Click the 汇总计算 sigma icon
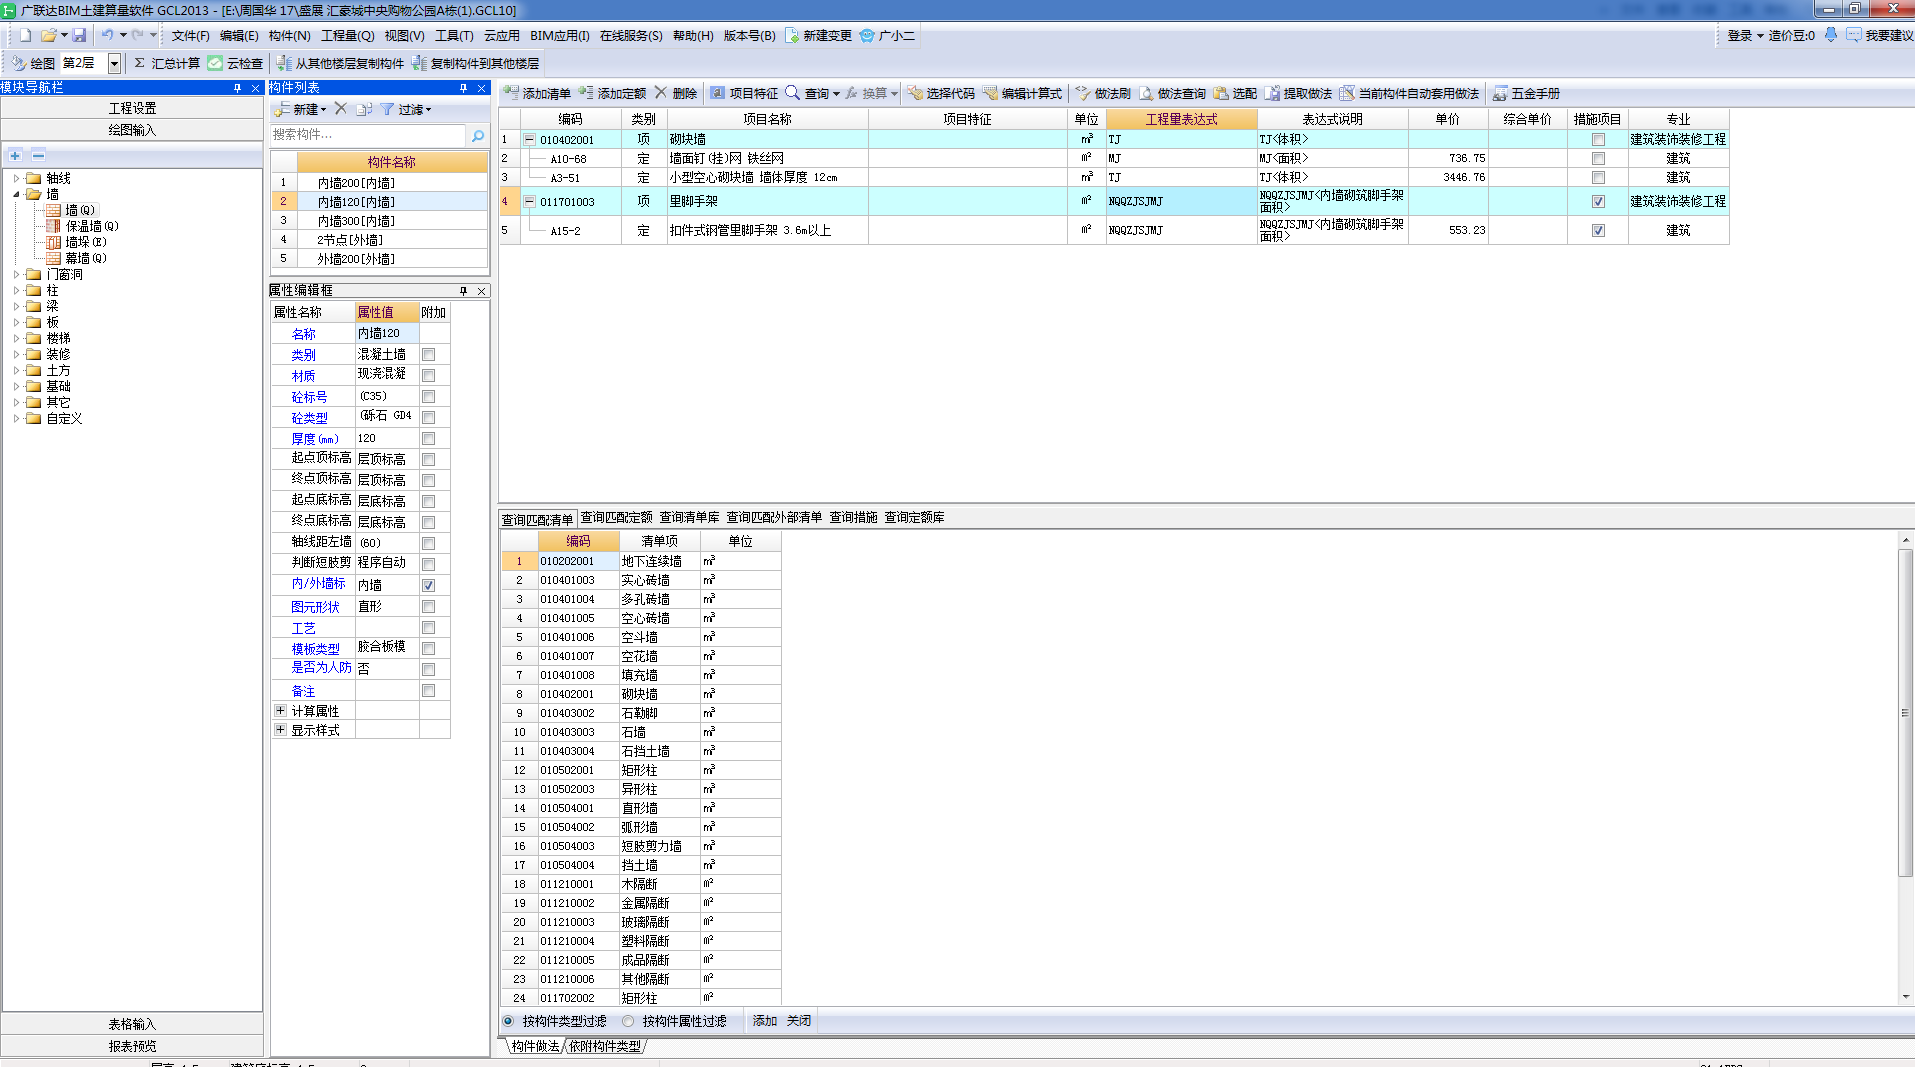This screenshot has height=1067, width=1915. click(x=140, y=63)
